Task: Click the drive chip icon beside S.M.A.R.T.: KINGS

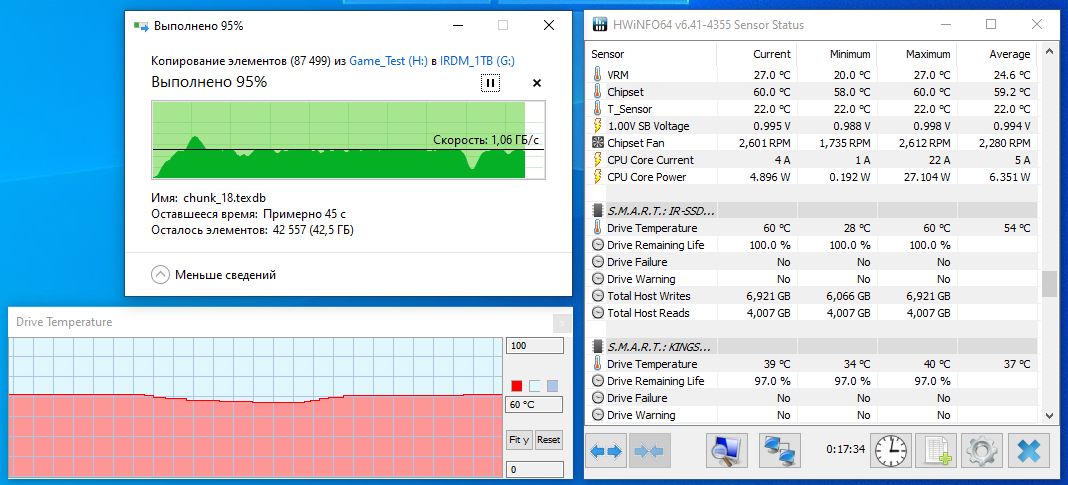Action: tap(597, 347)
